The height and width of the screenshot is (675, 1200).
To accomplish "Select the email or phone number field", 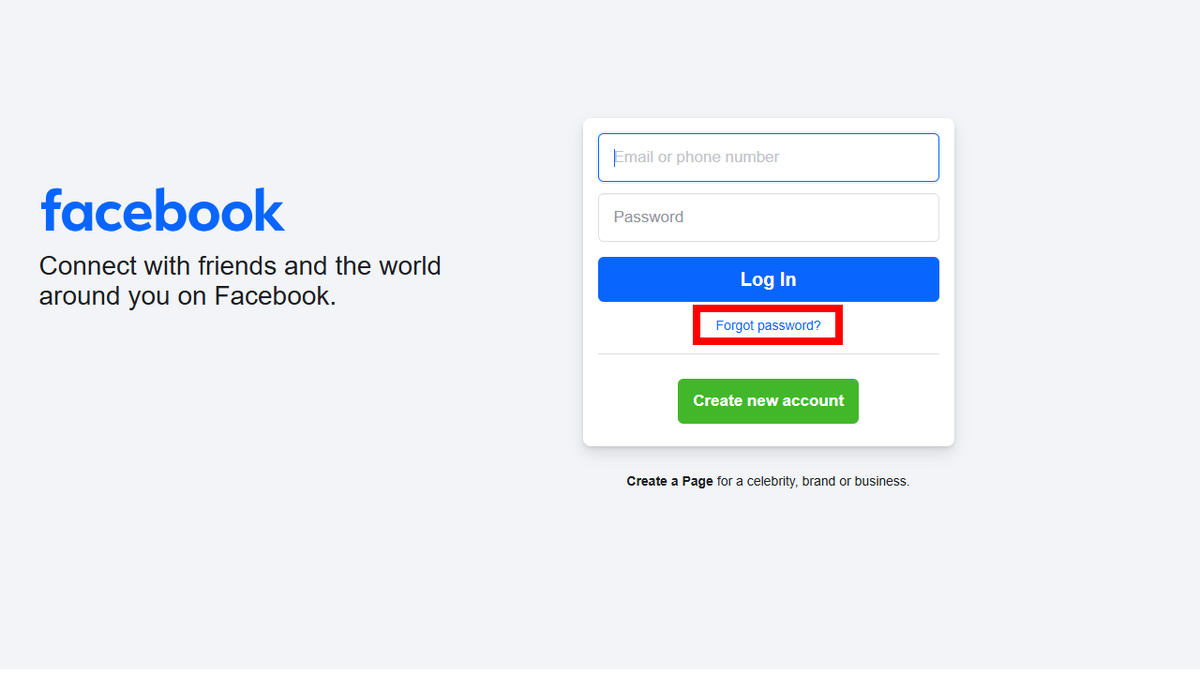I will coord(767,157).
